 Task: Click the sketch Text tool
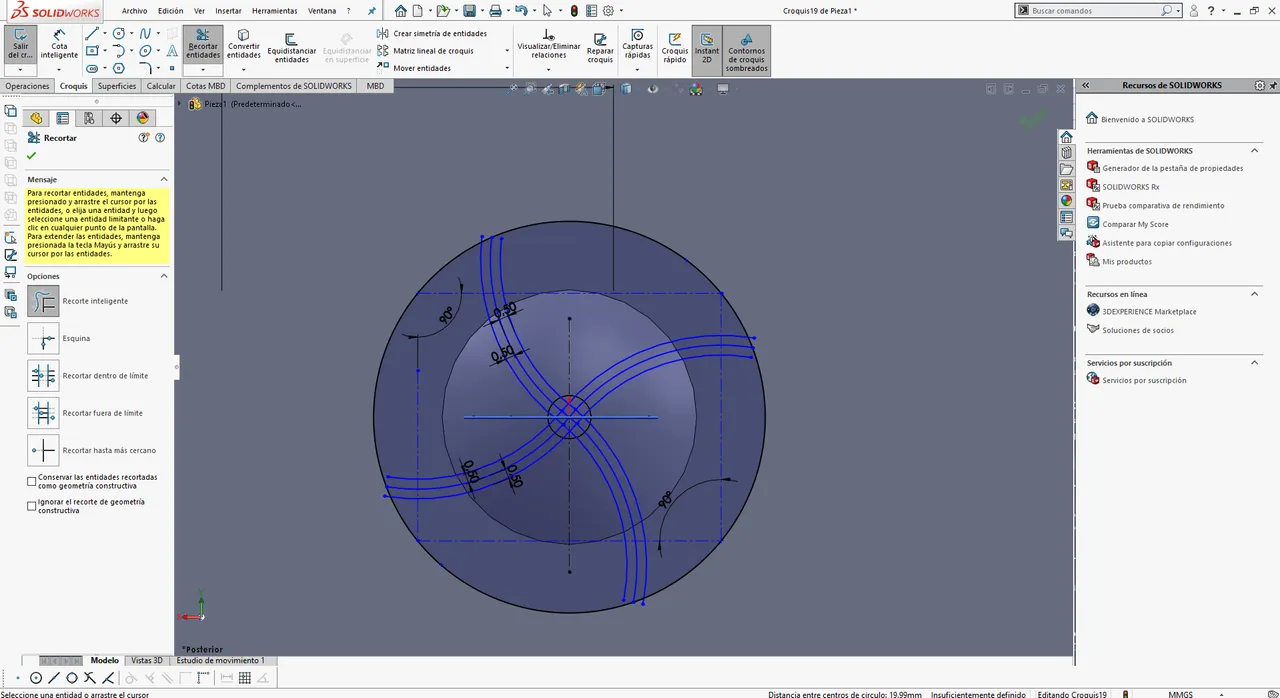coord(171,51)
